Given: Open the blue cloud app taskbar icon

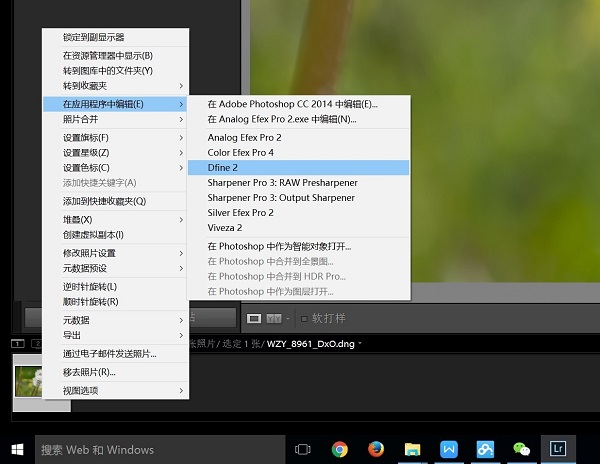Looking at the screenshot, I should tap(485, 449).
